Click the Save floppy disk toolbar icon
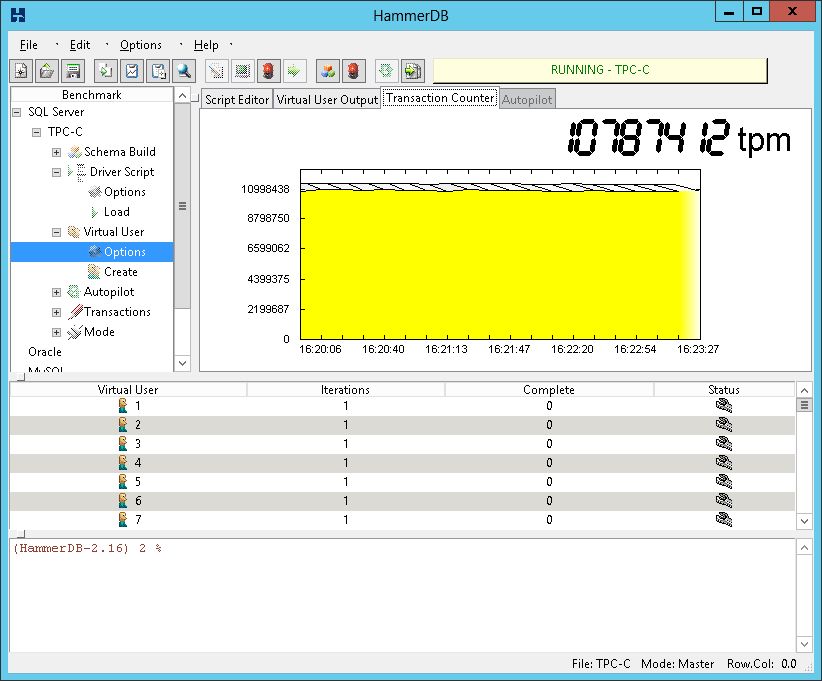 coord(73,71)
